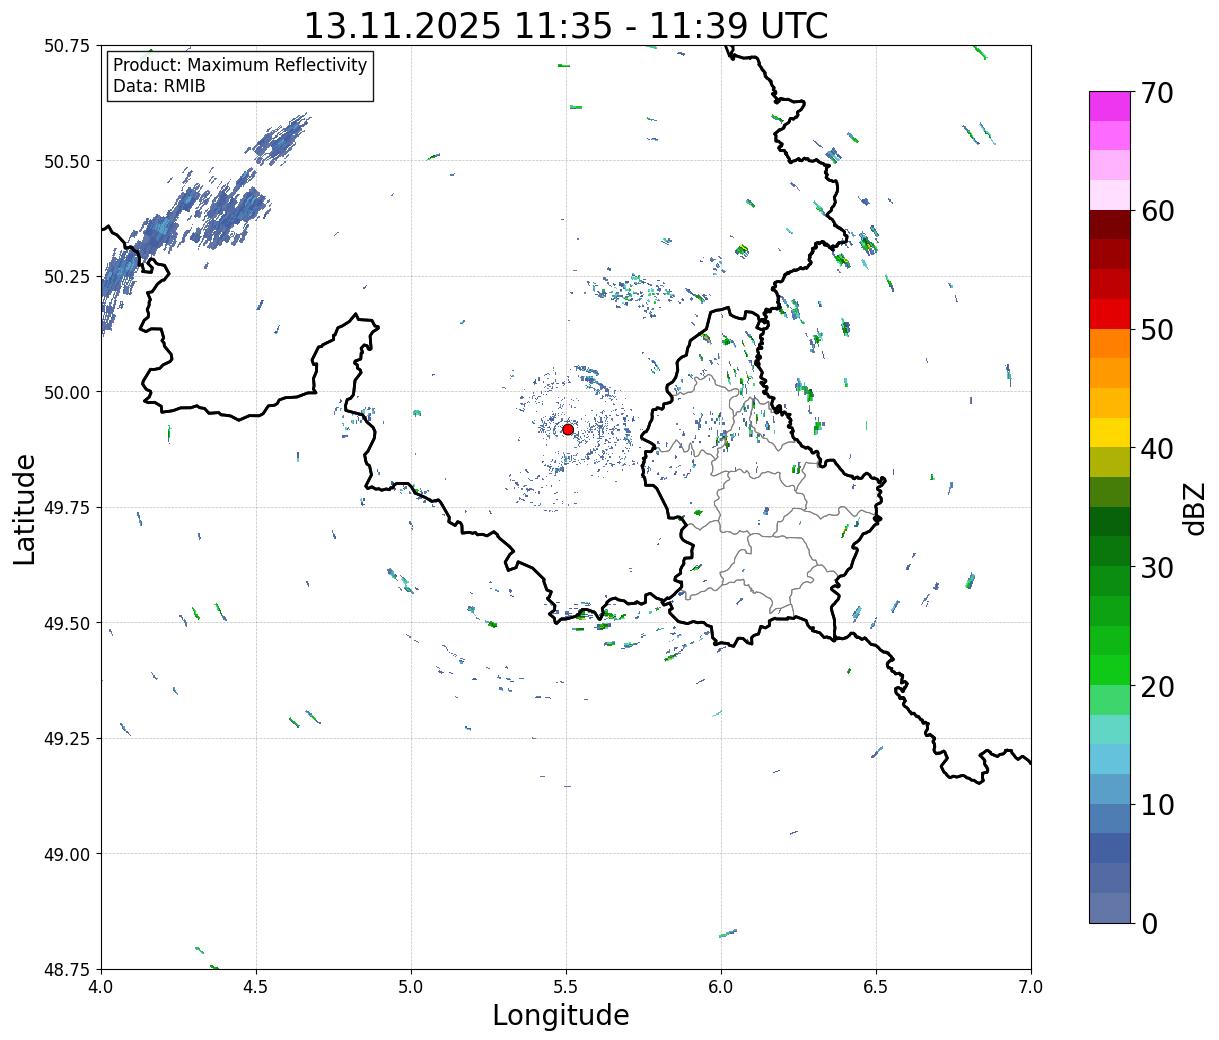
Task: Click the light cyan colorbar segment above 10
Action: pyautogui.click(x=1110, y=760)
